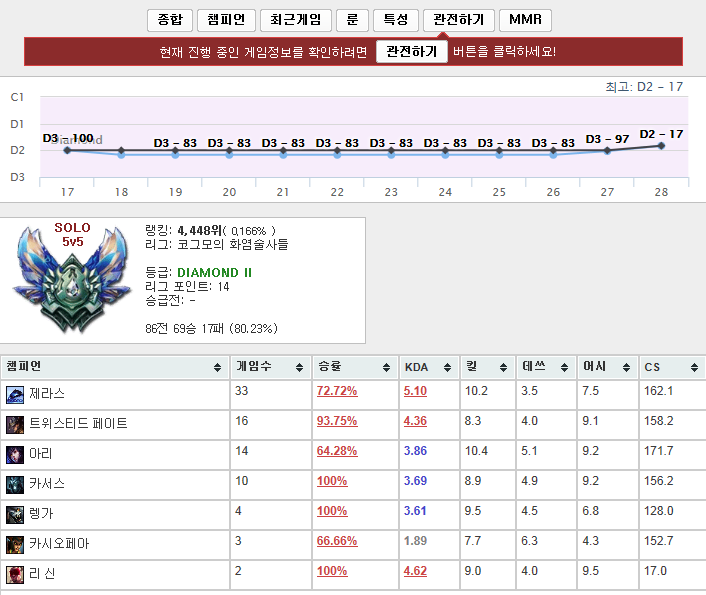The height and width of the screenshot is (595, 706).
Task: Open the MMR tab
Action: click(x=525, y=20)
